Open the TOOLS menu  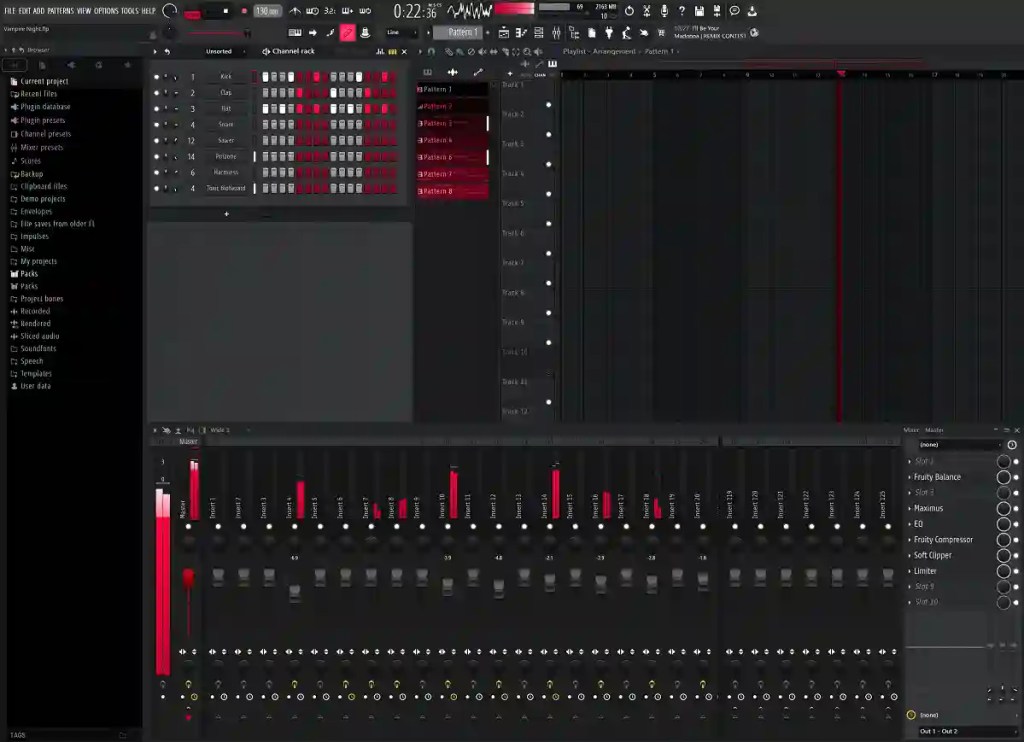[x=129, y=11]
